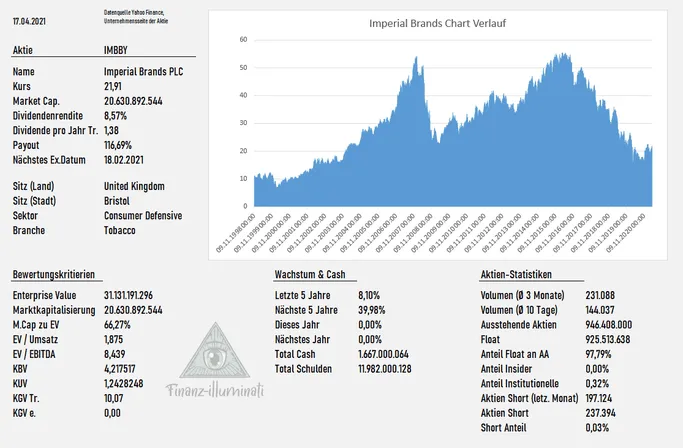This screenshot has height=448, width=683.
Task: Select the 'Anteil Insider' row label
Action: click(506, 369)
